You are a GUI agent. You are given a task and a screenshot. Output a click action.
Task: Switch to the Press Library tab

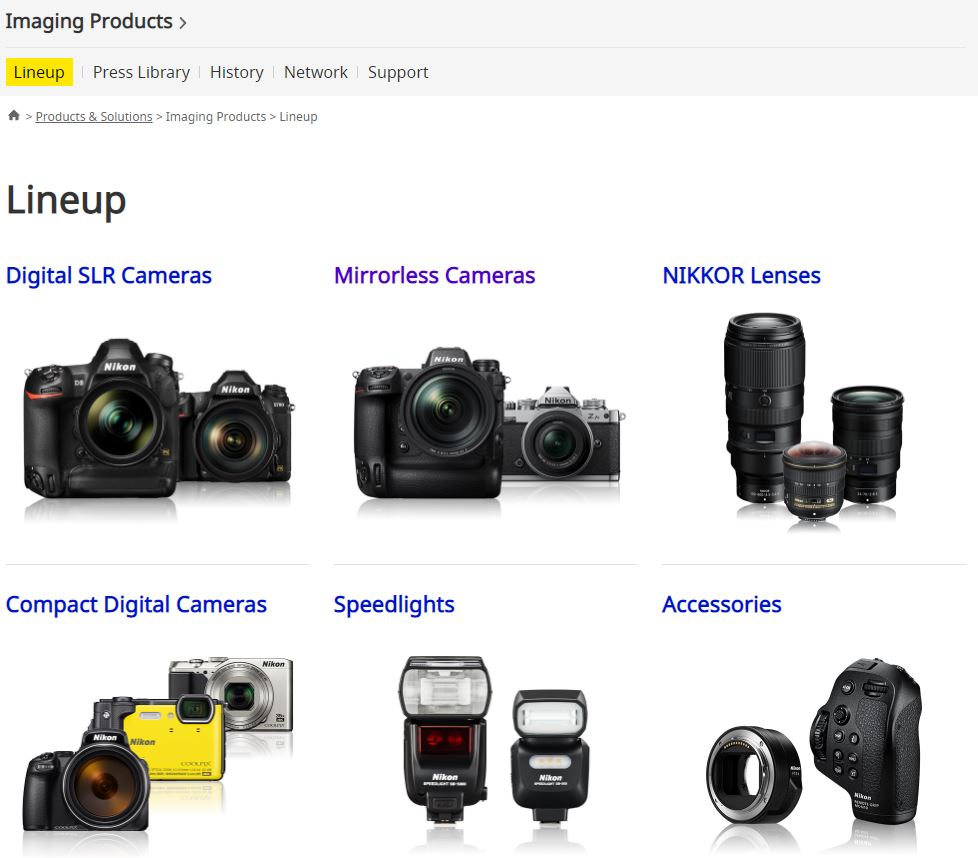coord(141,72)
